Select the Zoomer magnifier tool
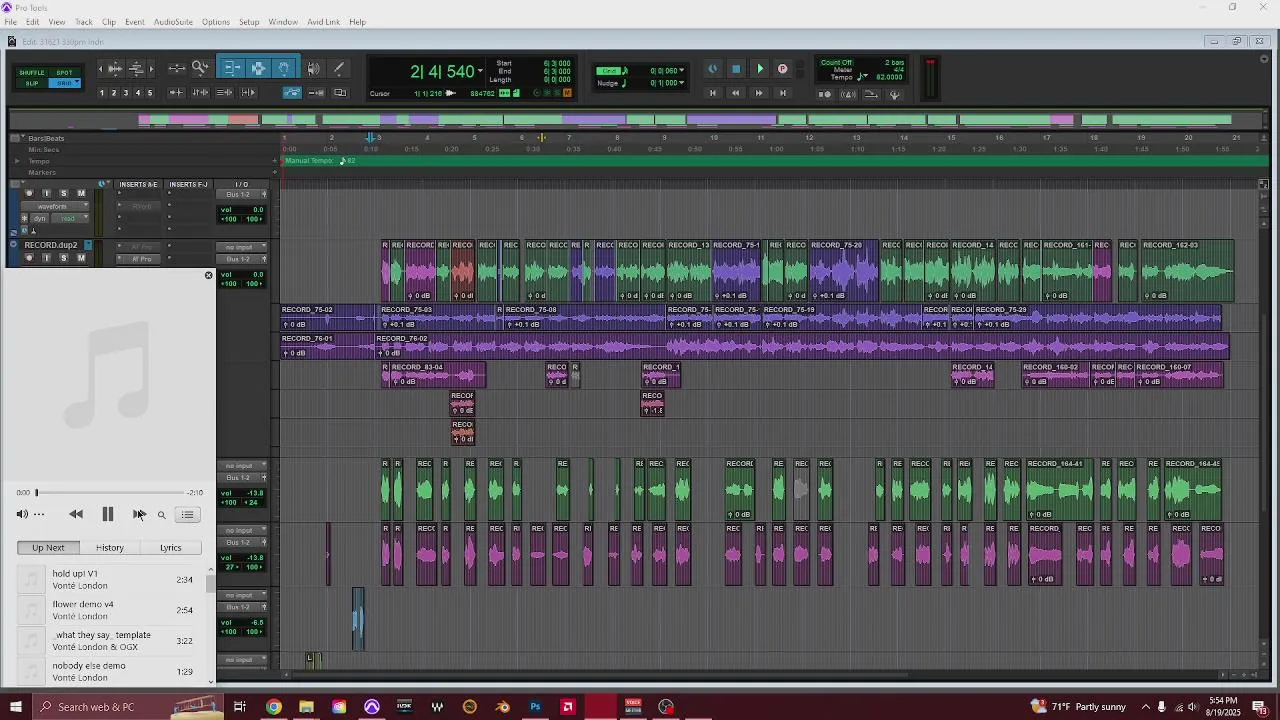Screen dimensions: 1280x720 pyautogui.click(x=200, y=68)
